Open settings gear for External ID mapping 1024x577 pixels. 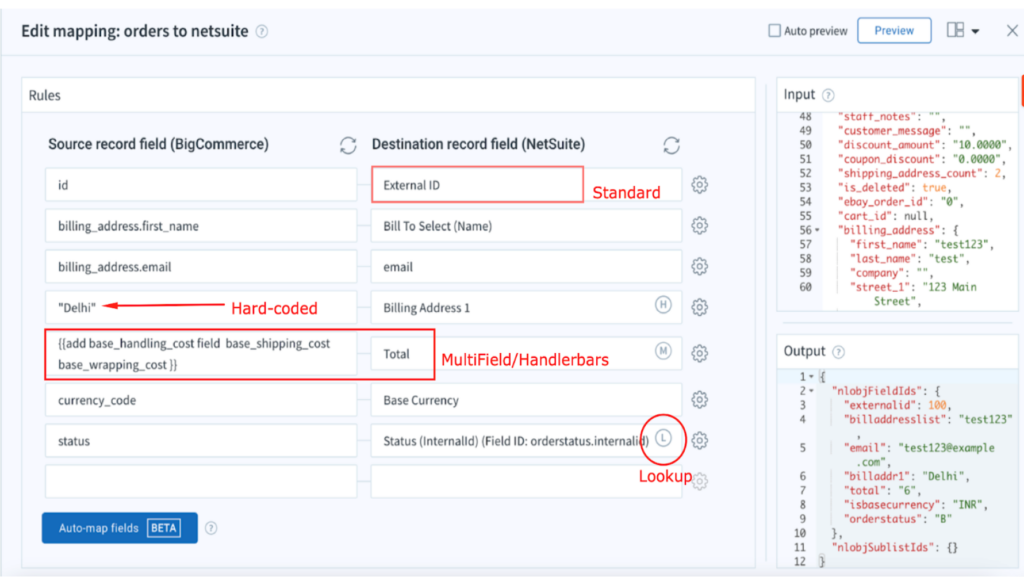[x=699, y=185]
